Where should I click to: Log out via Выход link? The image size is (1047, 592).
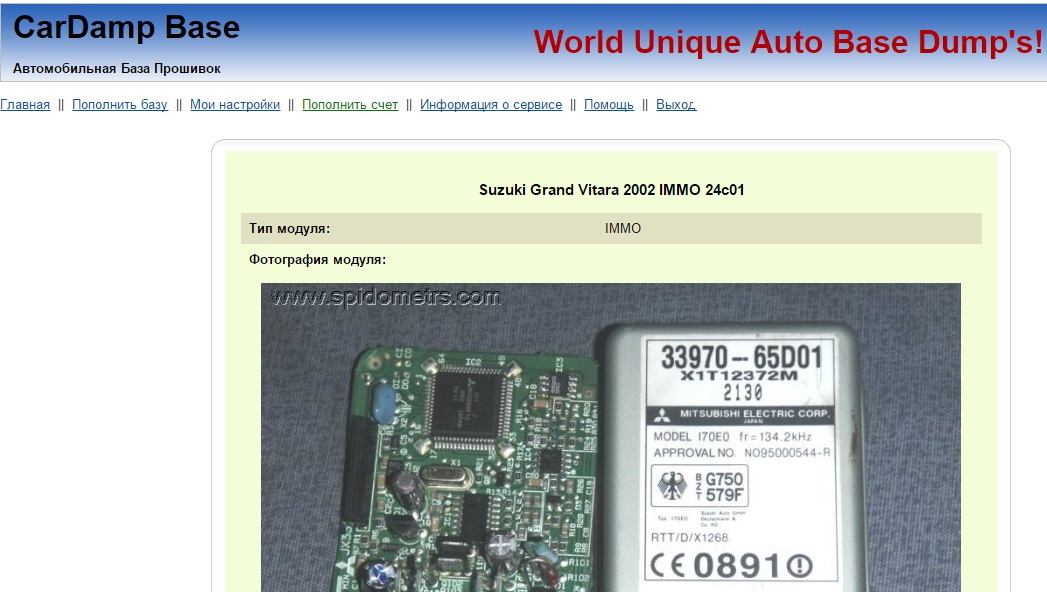point(676,105)
